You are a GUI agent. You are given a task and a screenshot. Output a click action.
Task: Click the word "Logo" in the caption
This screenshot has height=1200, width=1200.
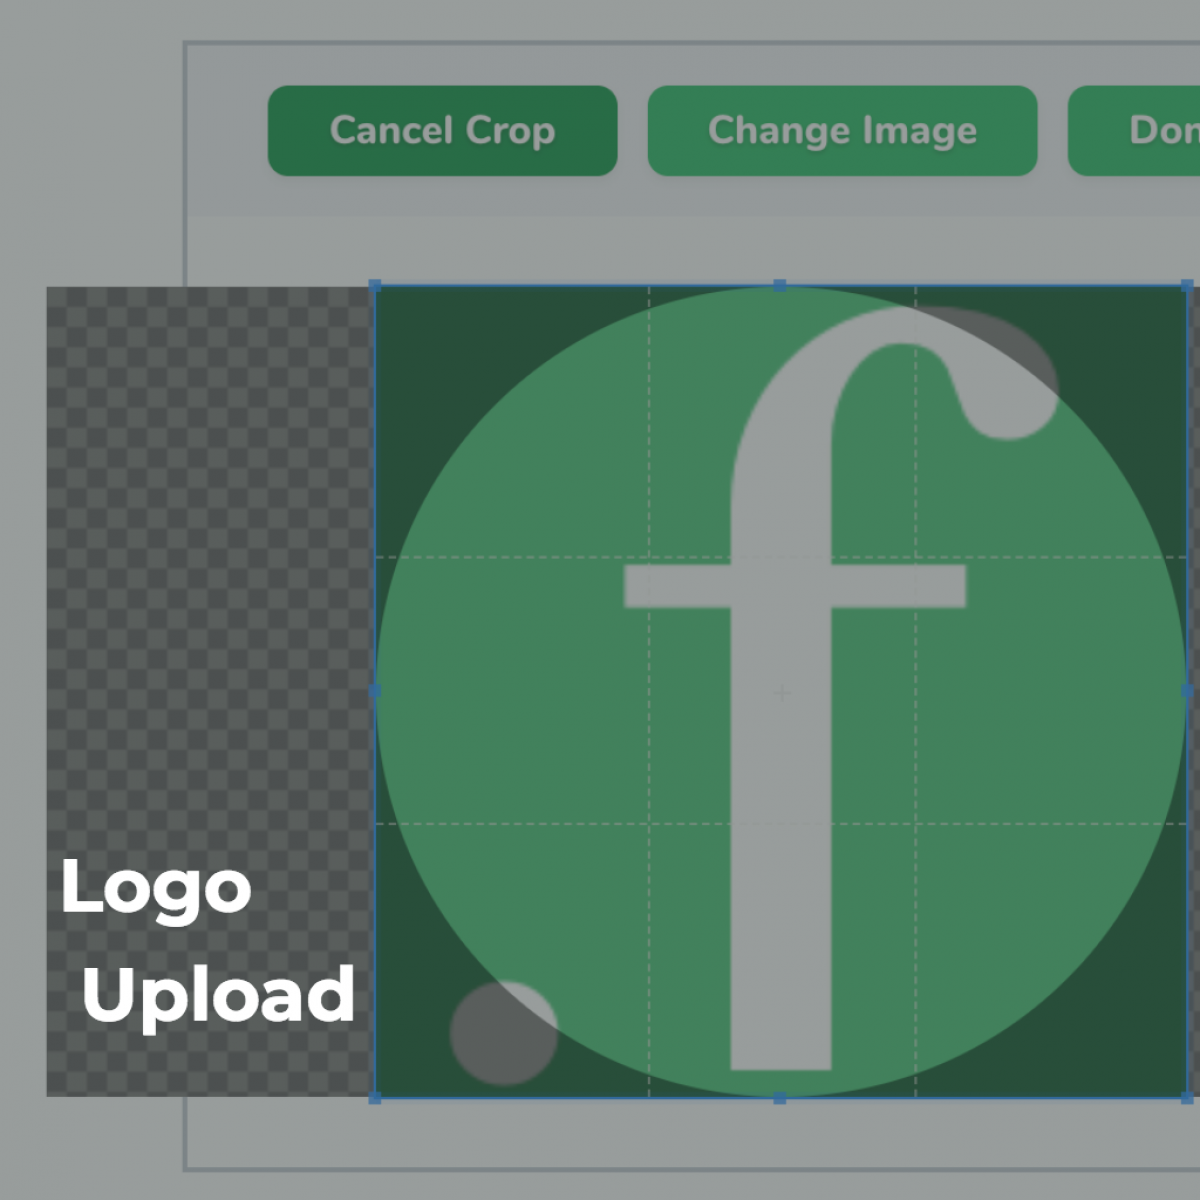156,888
